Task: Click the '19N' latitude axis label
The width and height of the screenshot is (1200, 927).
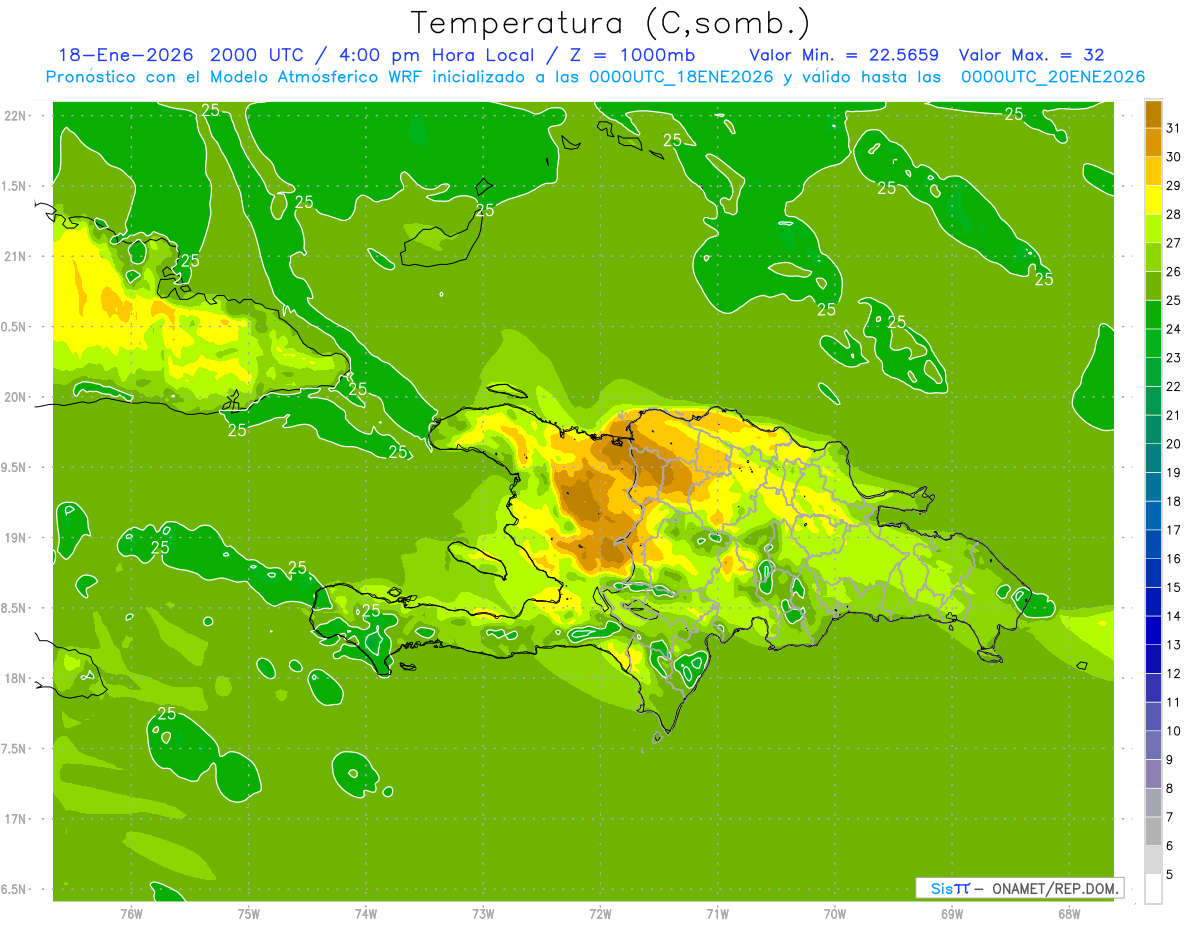Action: pos(16,538)
